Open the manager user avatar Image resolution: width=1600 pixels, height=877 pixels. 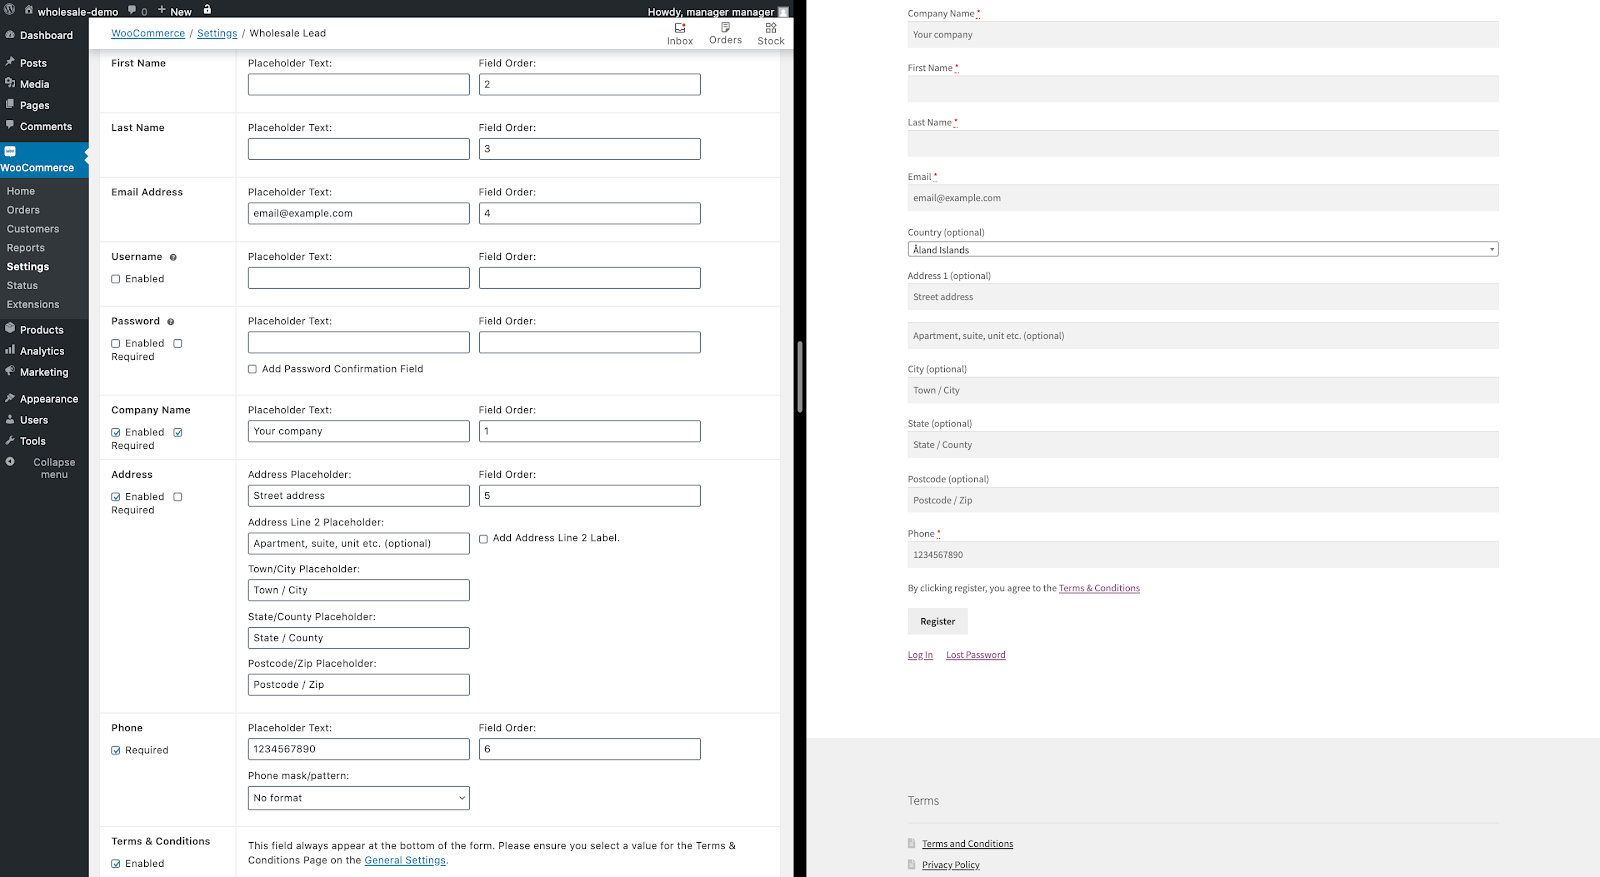[x=783, y=12]
